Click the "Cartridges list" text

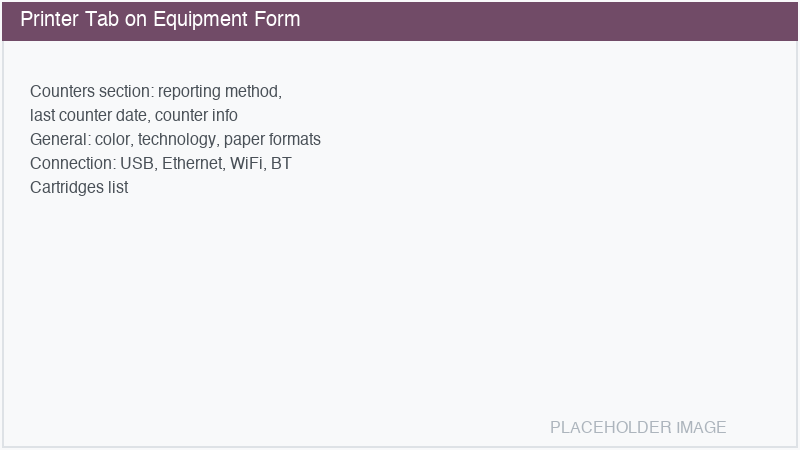(79, 187)
